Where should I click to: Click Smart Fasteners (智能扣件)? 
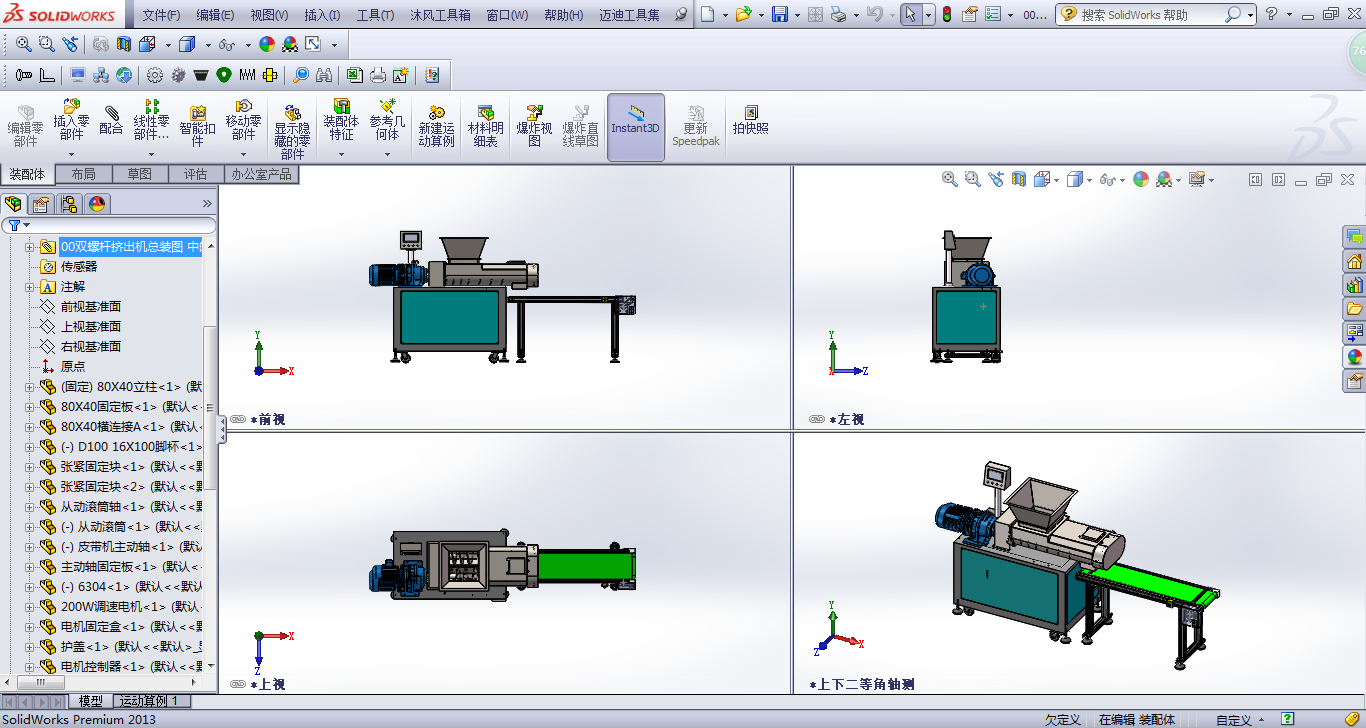pos(197,124)
